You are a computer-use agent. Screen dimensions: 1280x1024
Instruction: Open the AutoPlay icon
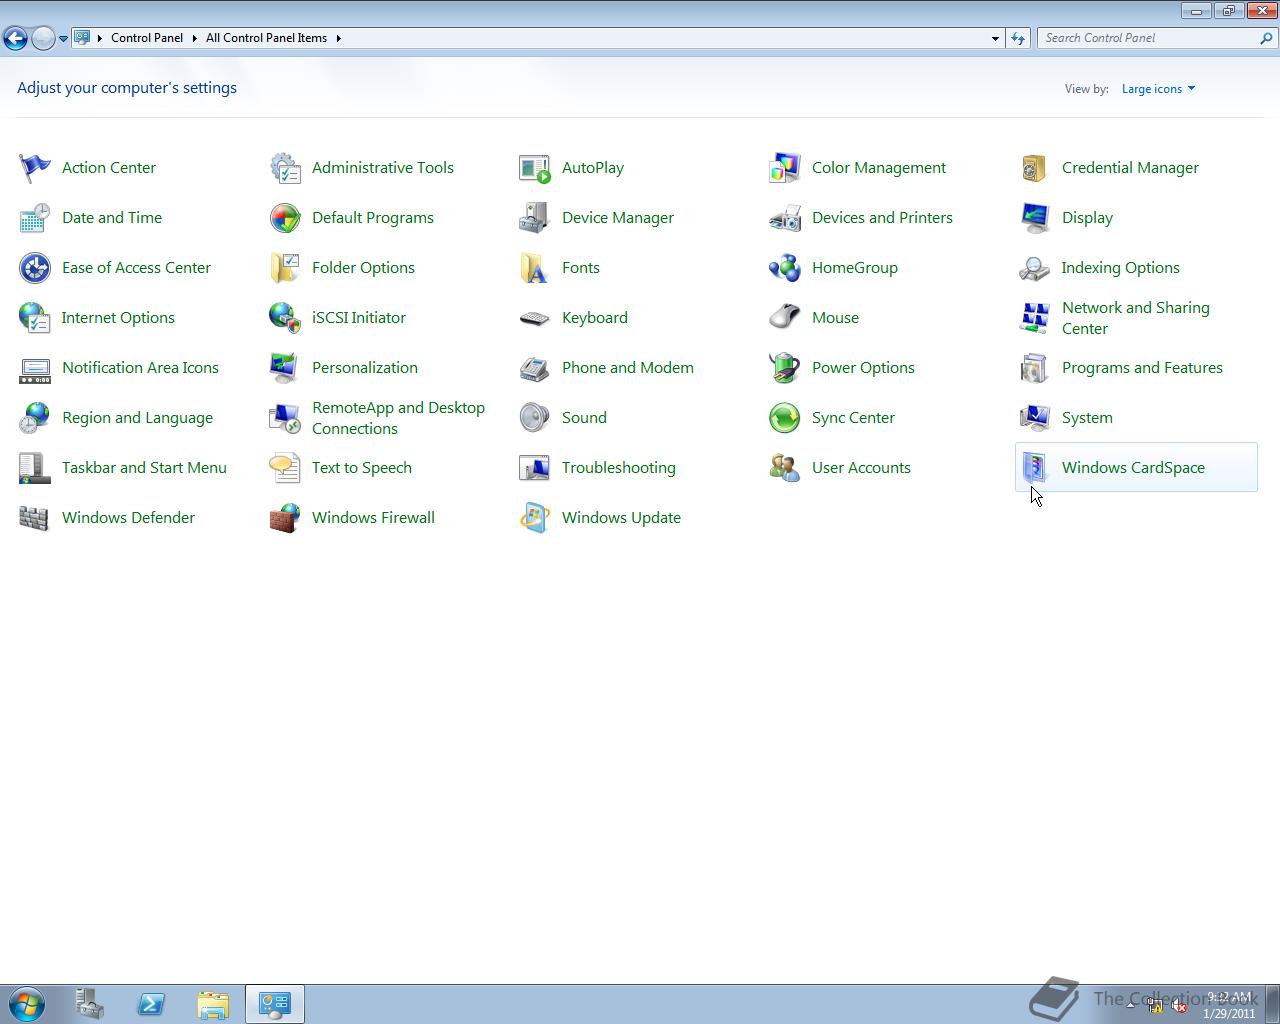click(535, 168)
